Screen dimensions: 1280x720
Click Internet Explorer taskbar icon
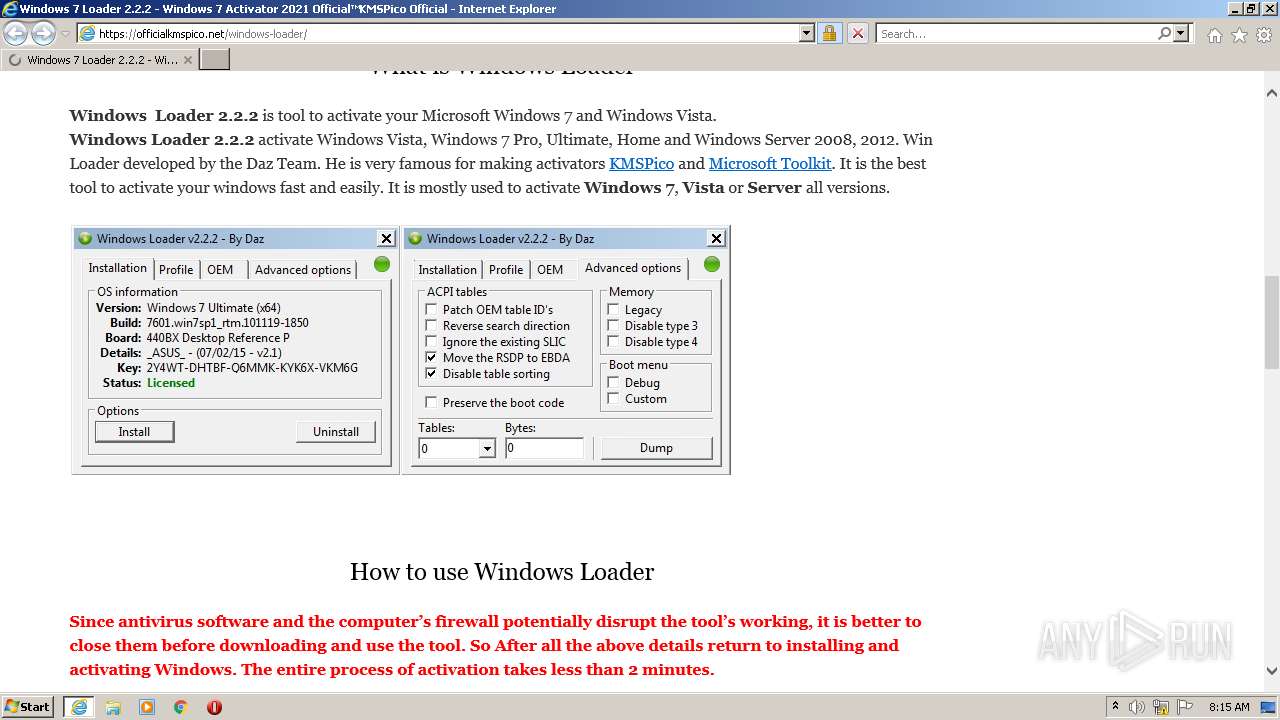(79, 707)
